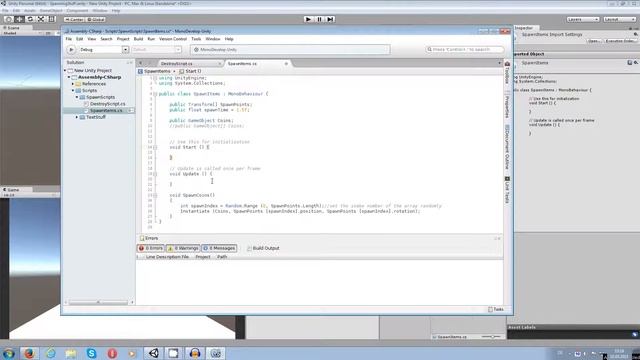Switch to SpawnItems.cs editor tab
The height and width of the screenshot is (360, 640).
pyautogui.click(x=242, y=64)
